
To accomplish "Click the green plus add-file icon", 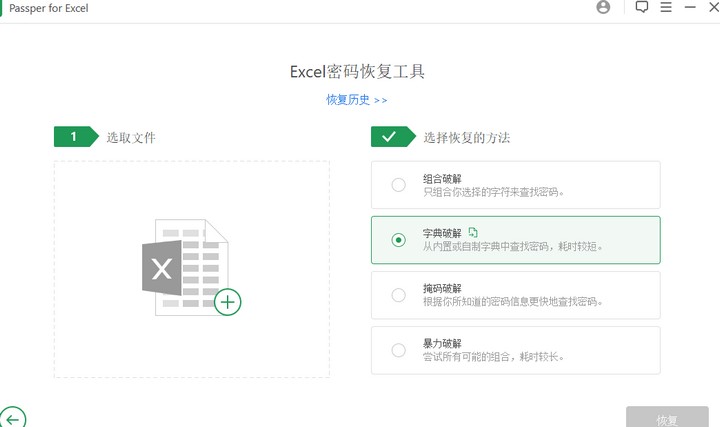I will [x=228, y=301].
